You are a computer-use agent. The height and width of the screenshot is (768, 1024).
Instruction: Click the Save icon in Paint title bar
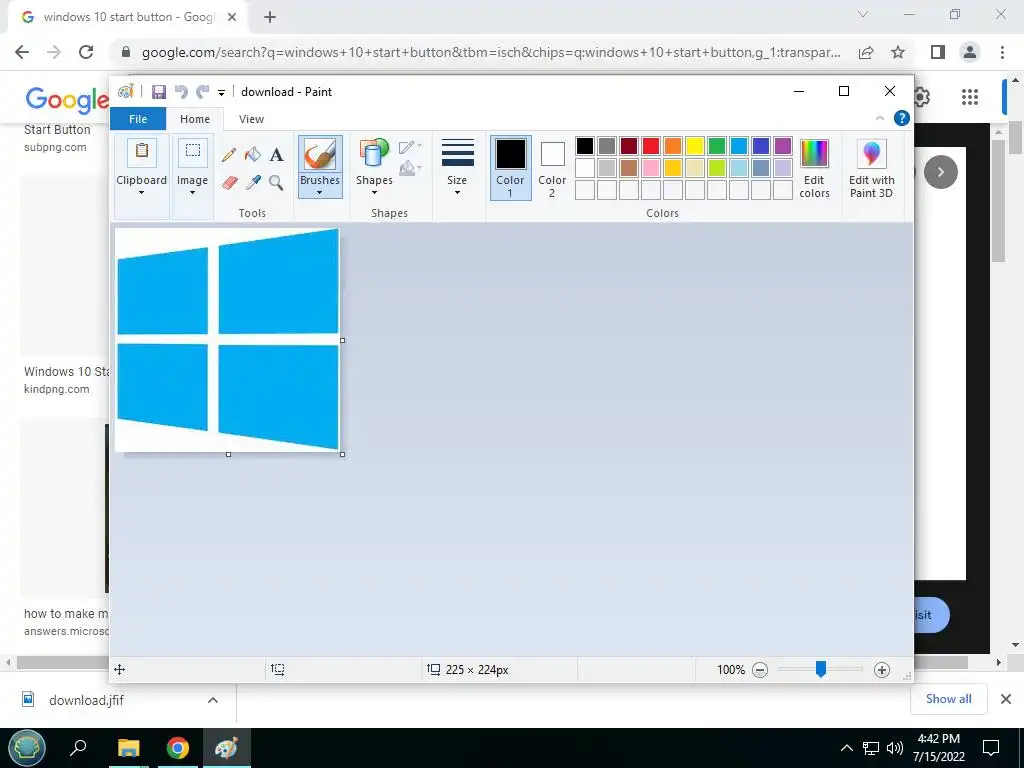159,92
